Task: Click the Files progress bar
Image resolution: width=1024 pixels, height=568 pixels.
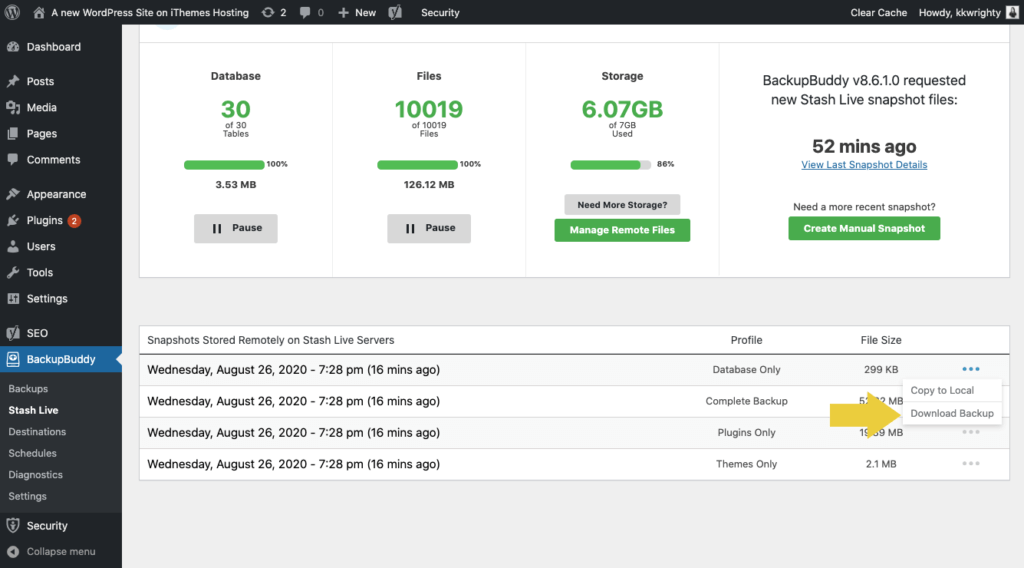Action: tap(417, 165)
